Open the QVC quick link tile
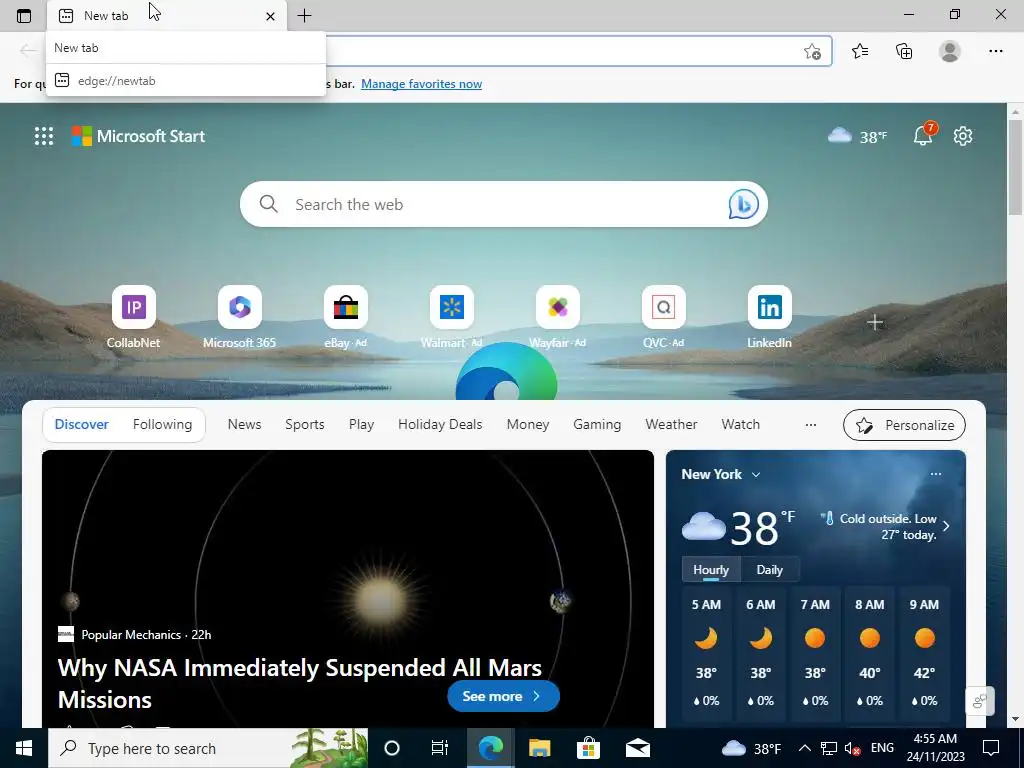Viewport: 1024px width, 768px height. pyautogui.click(x=664, y=317)
